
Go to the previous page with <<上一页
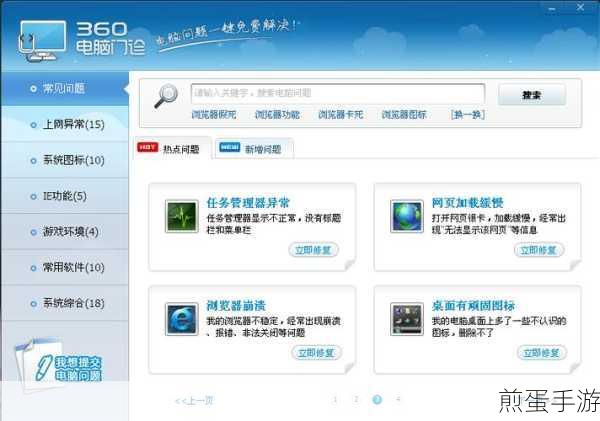(x=194, y=401)
